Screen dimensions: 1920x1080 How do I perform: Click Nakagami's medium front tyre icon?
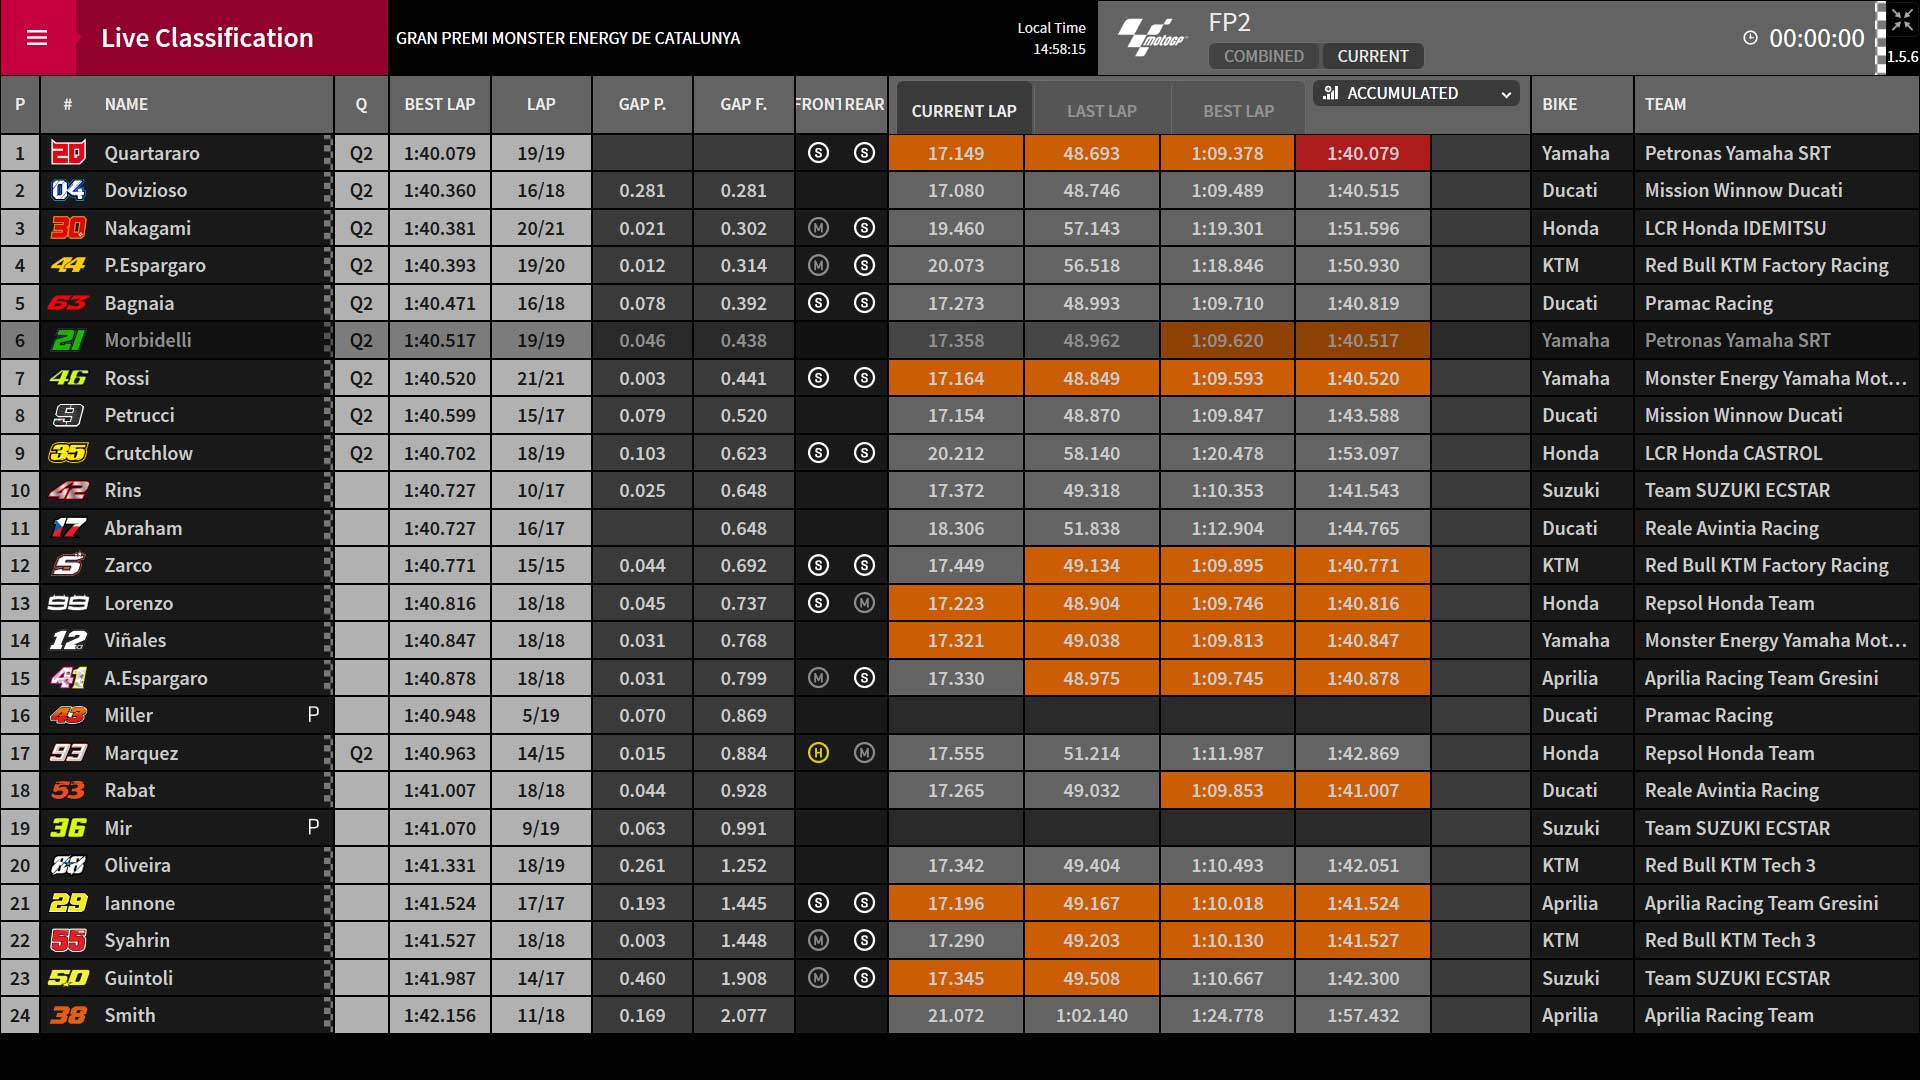click(818, 228)
